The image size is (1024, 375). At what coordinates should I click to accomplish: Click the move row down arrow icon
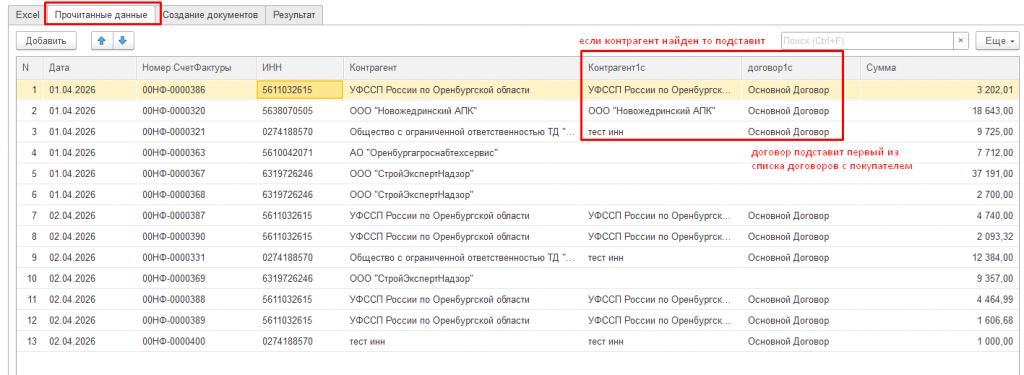coord(122,41)
